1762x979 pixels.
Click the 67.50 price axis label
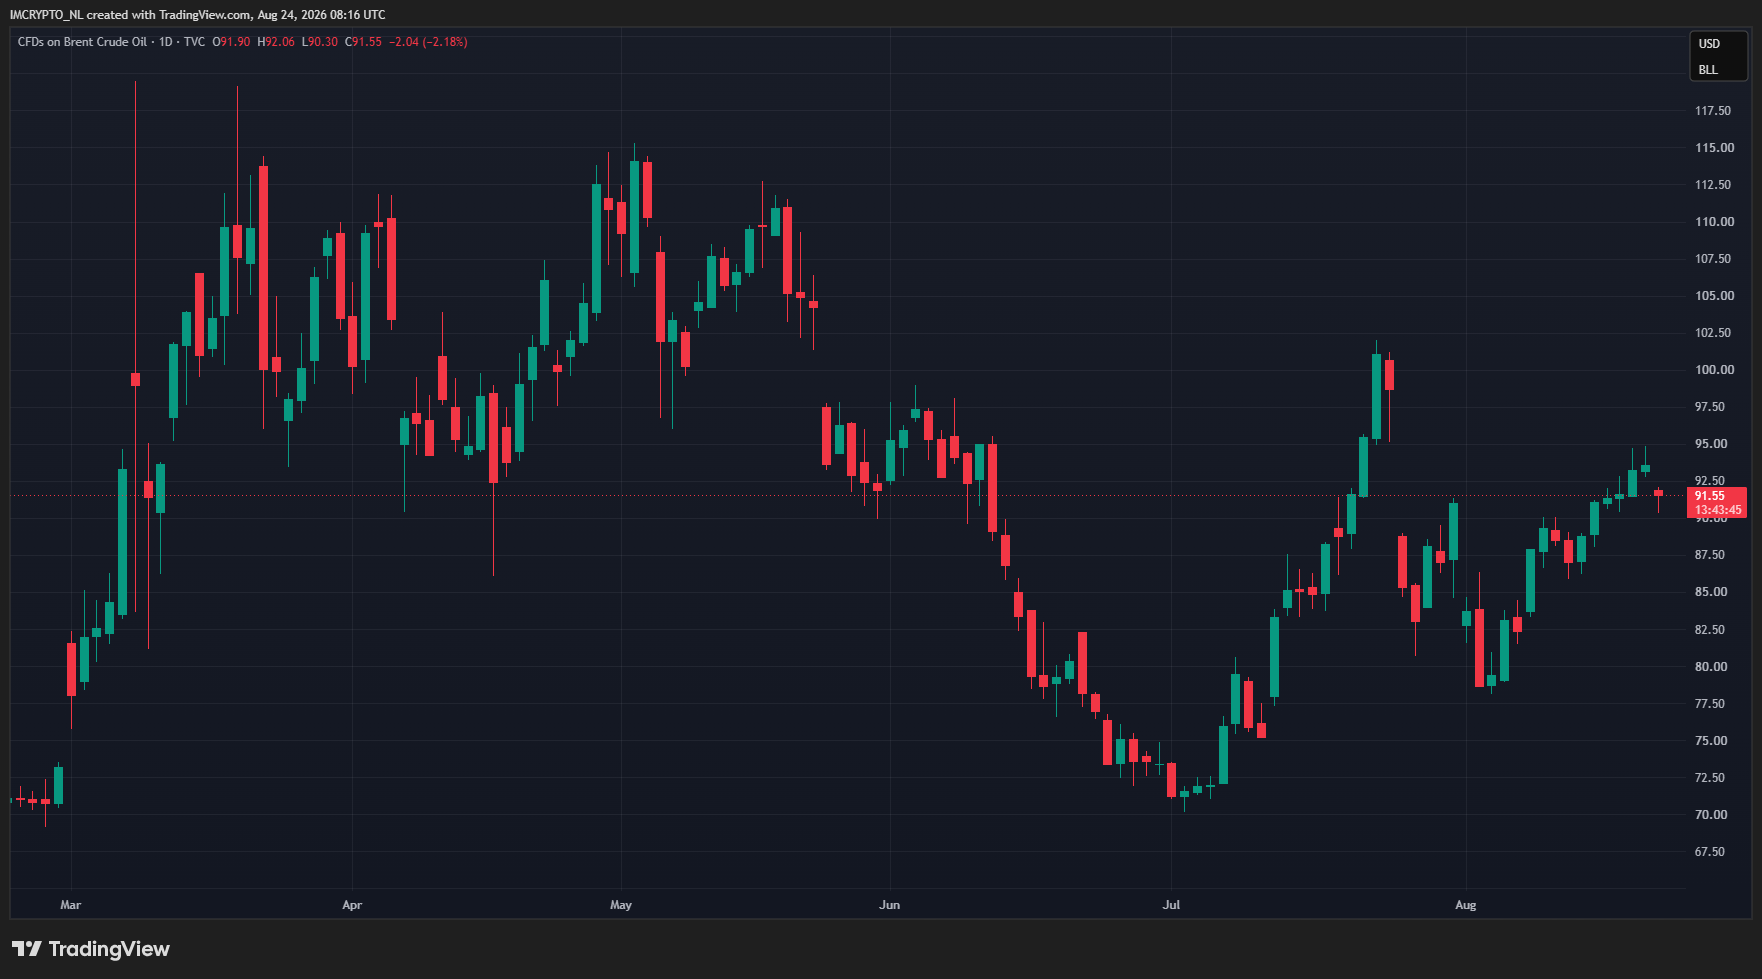point(1710,852)
